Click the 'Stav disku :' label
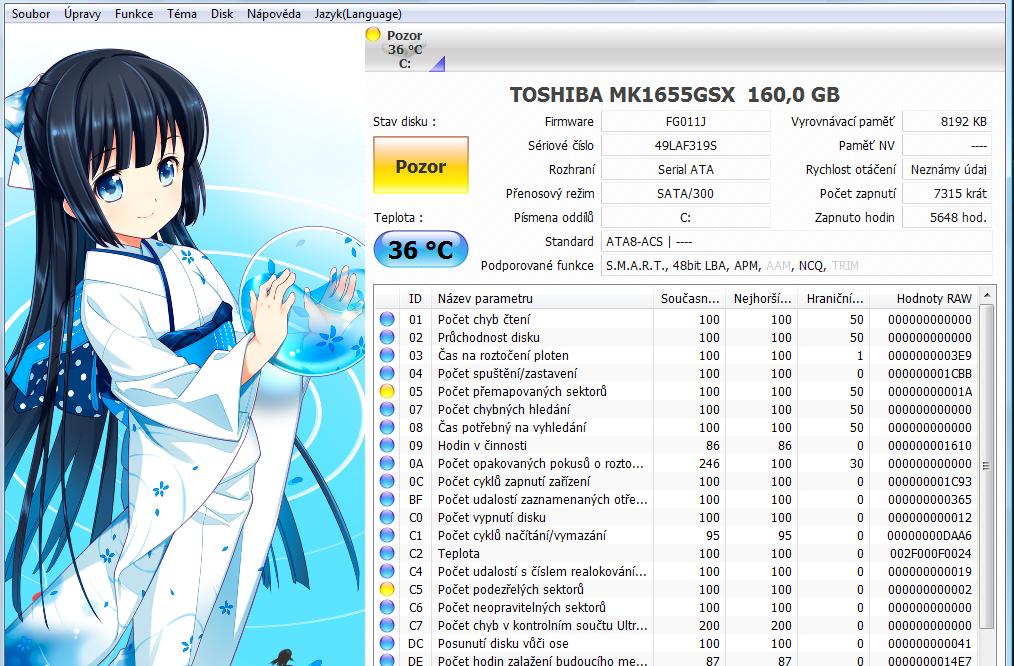1014x666 pixels. click(x=404, y=122)
